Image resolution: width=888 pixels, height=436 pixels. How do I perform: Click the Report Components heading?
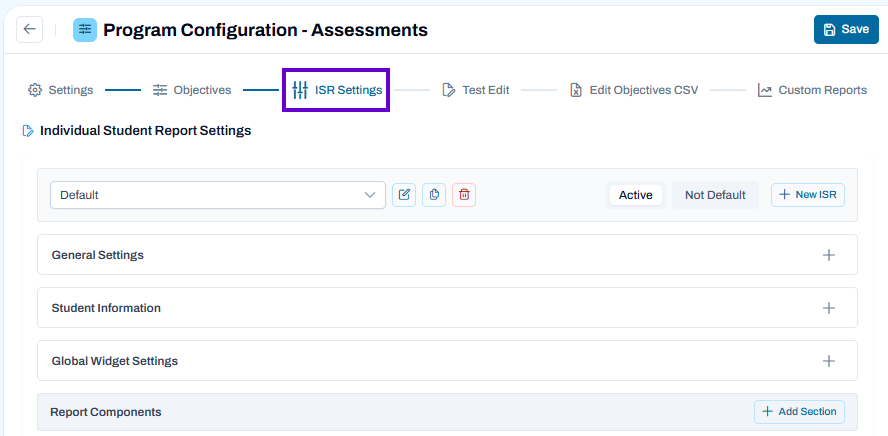pyautogui.click(x=106, y=412)
